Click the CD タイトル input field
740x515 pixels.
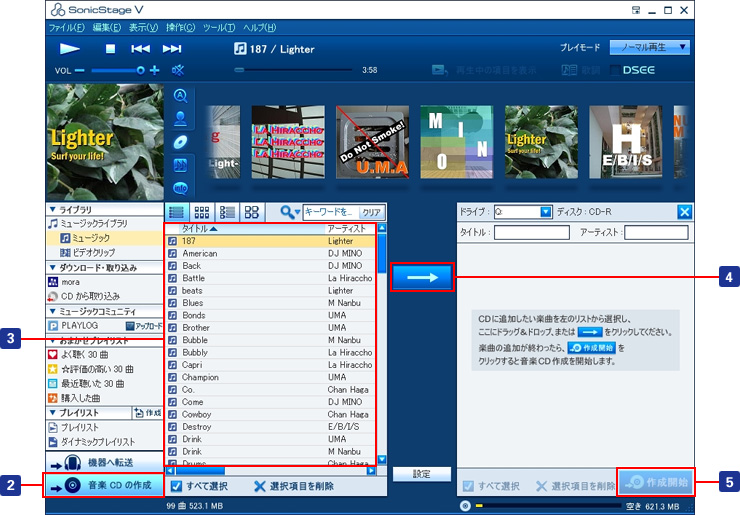click(x=532, y=232)
